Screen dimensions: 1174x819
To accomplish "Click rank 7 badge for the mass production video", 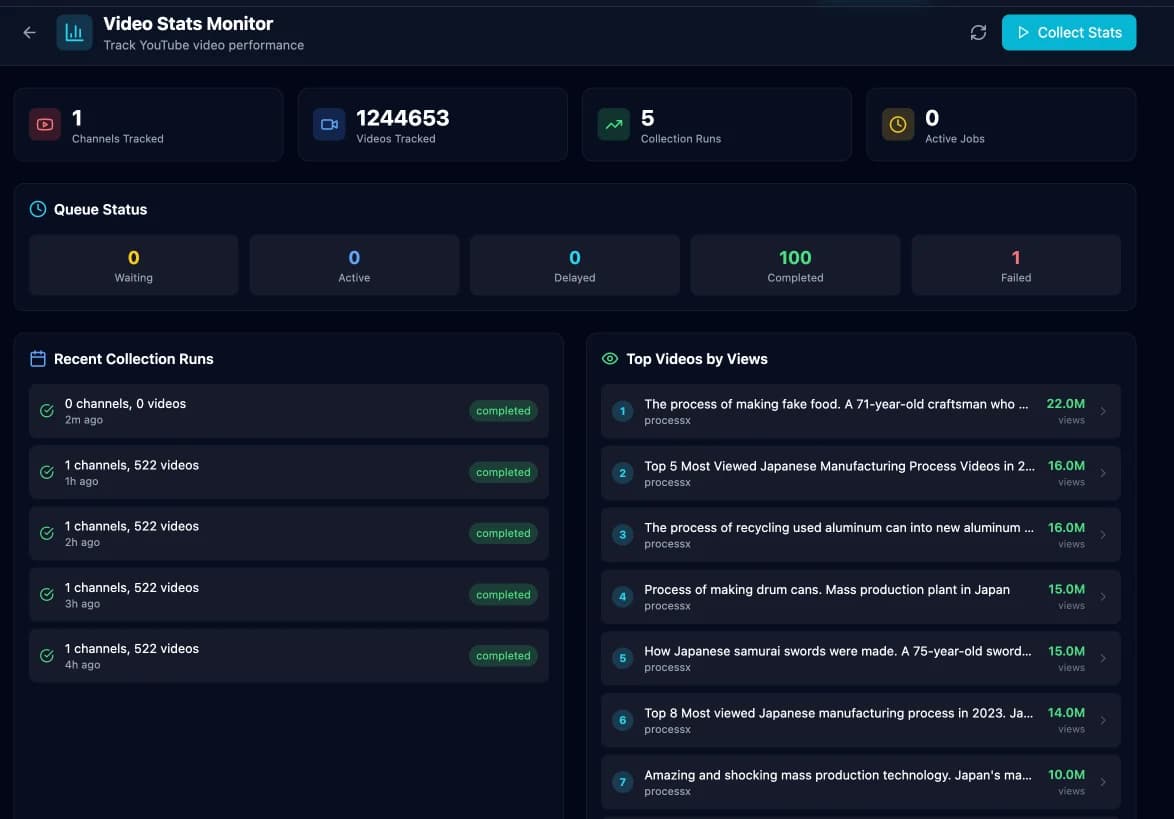I will (622, 782).
